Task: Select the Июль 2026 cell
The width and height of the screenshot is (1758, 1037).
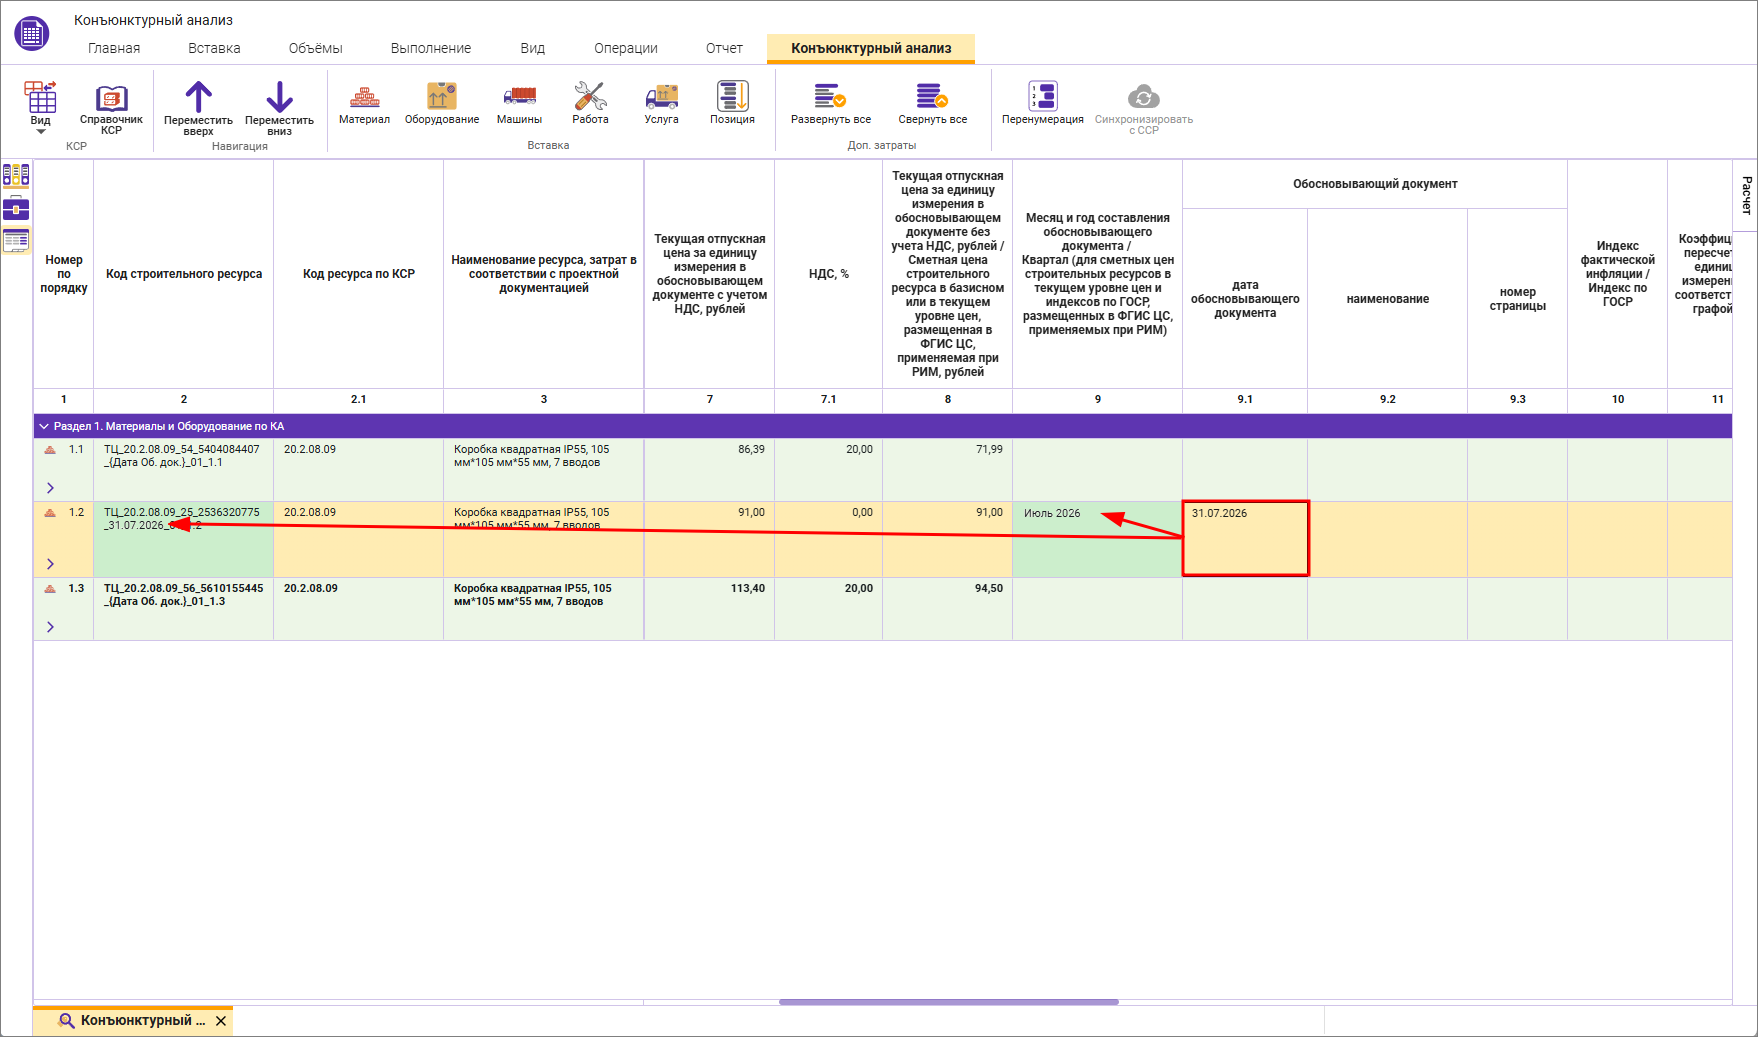Action: [x=1097, y=539]
